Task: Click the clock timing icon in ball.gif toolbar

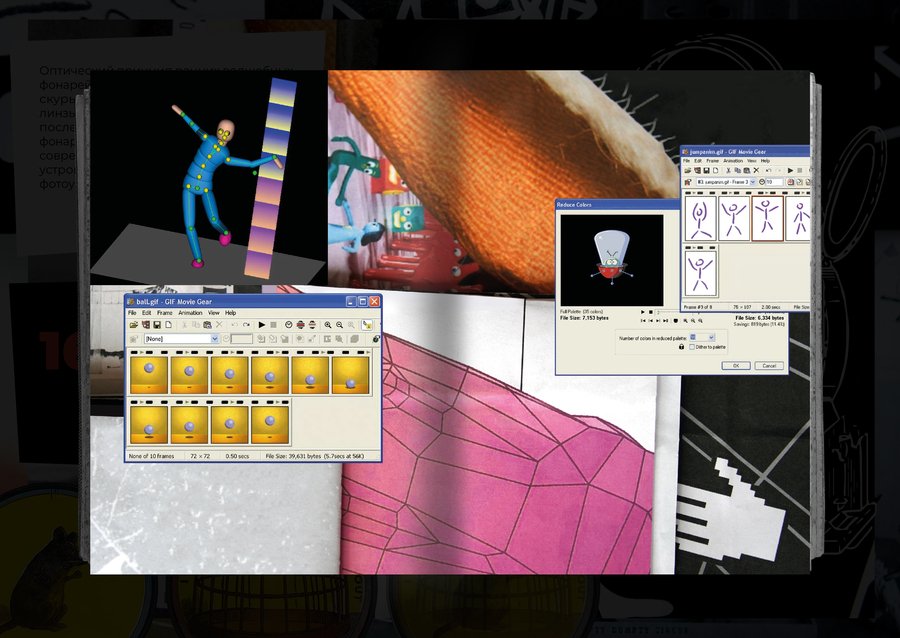Action: (x=288, y=325)
